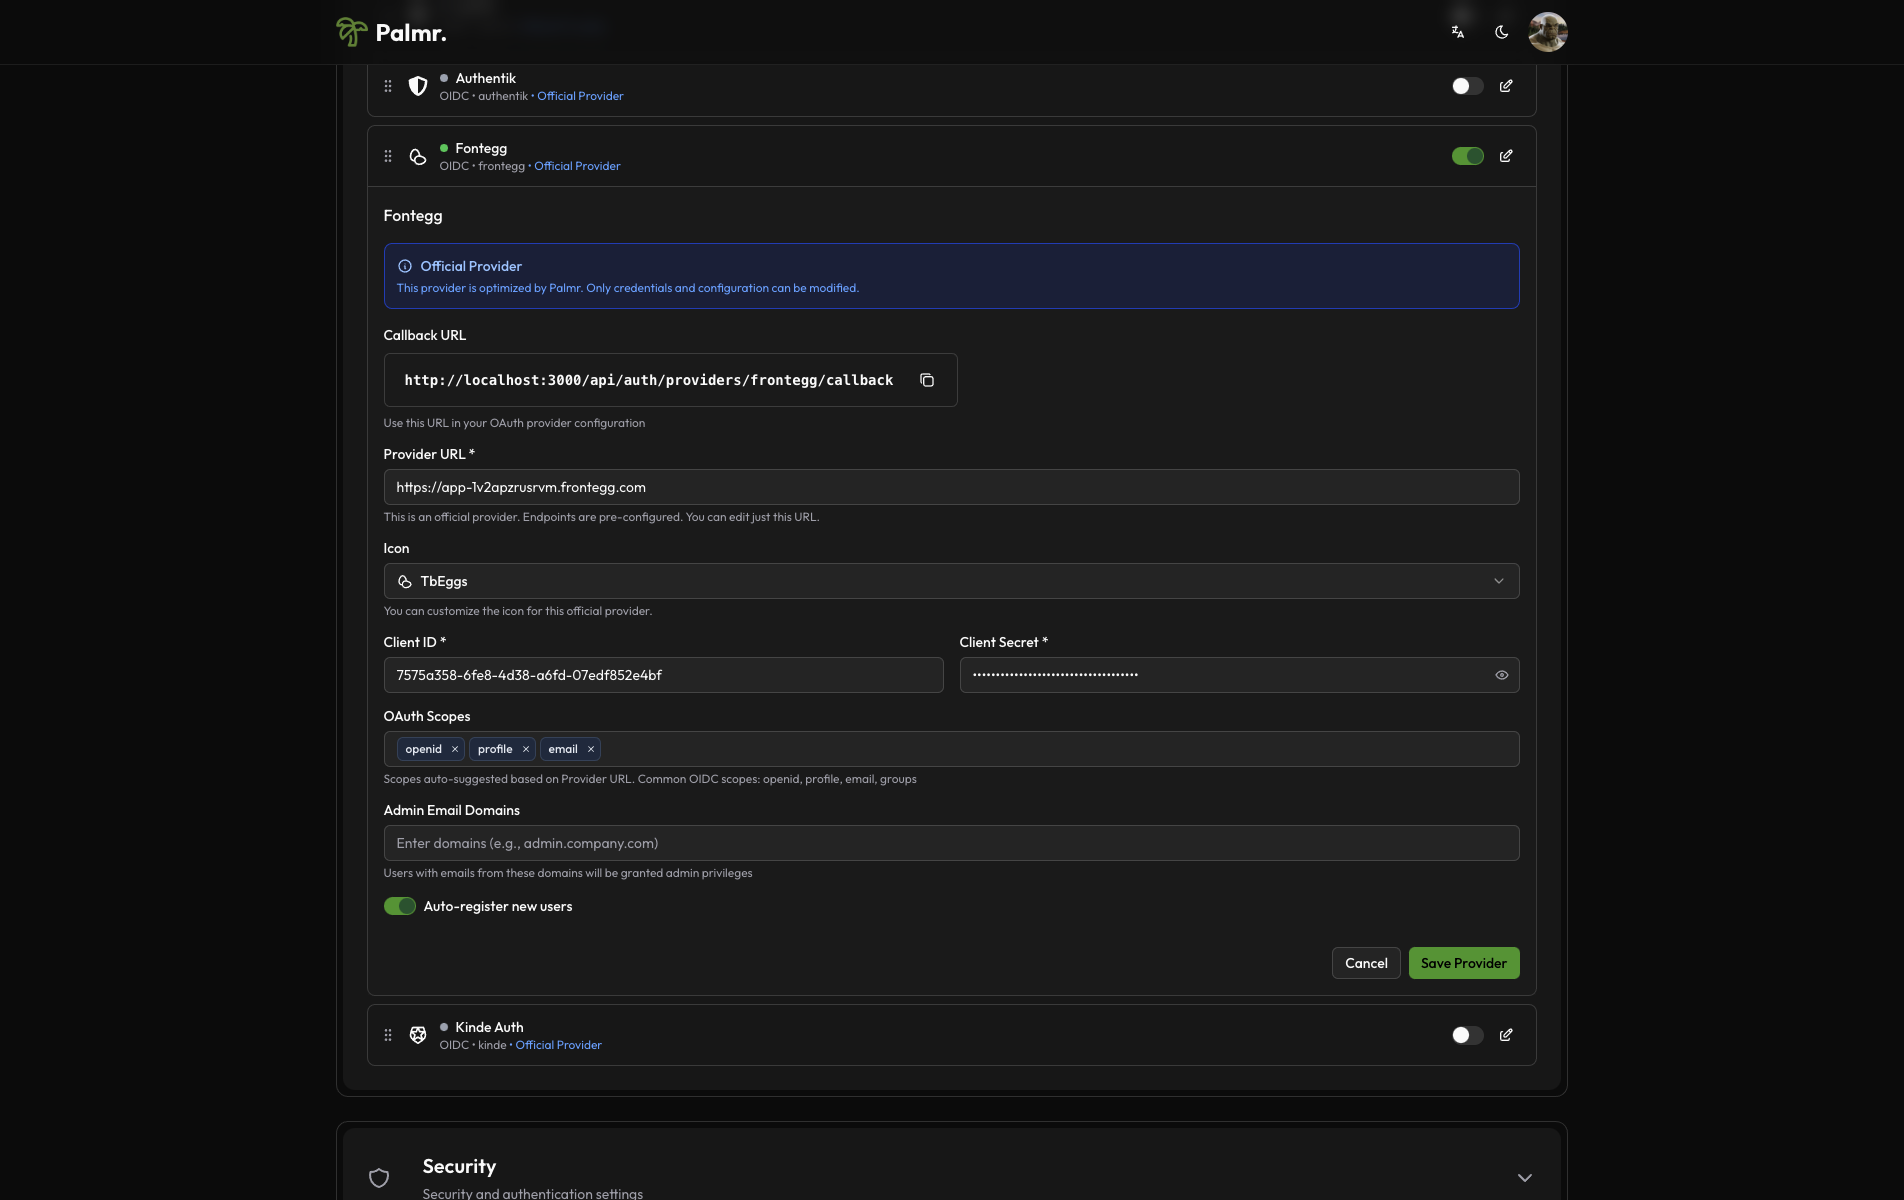1904x1200 pixels.
Task: Click the Palmr. brand name
Action: coord(411,33)
